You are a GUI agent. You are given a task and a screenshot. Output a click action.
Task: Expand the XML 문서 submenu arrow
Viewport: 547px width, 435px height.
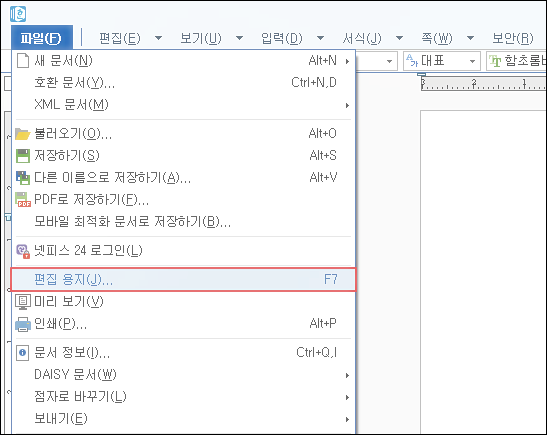347,105
